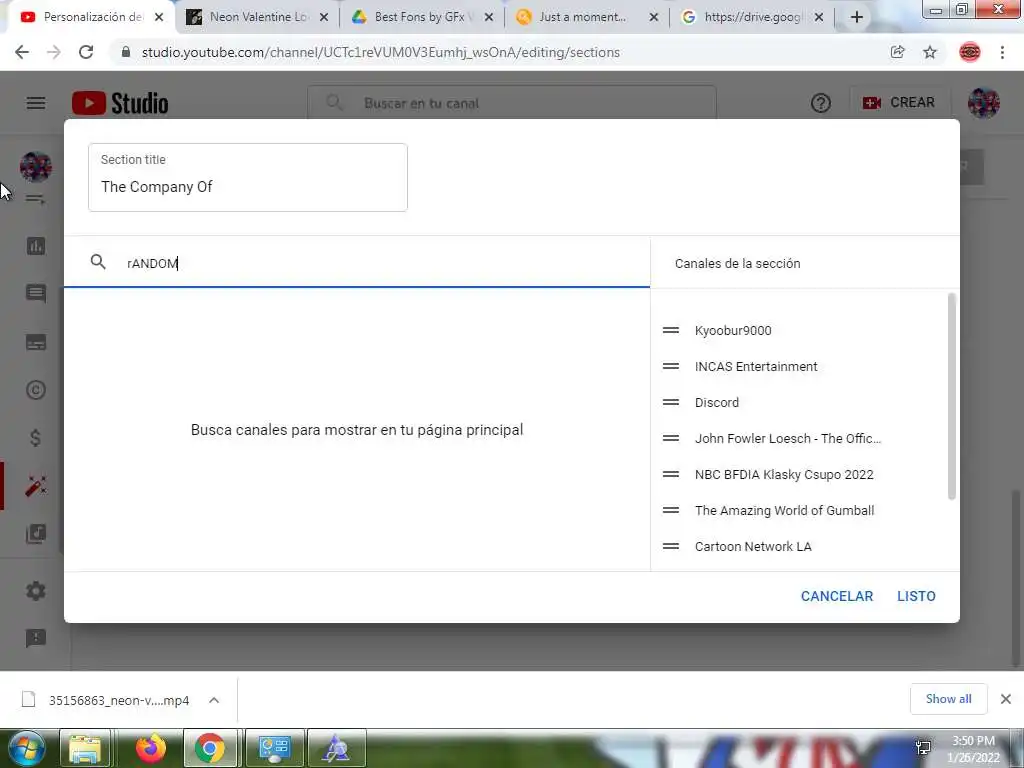Click the address bar URL

(381, 52)
